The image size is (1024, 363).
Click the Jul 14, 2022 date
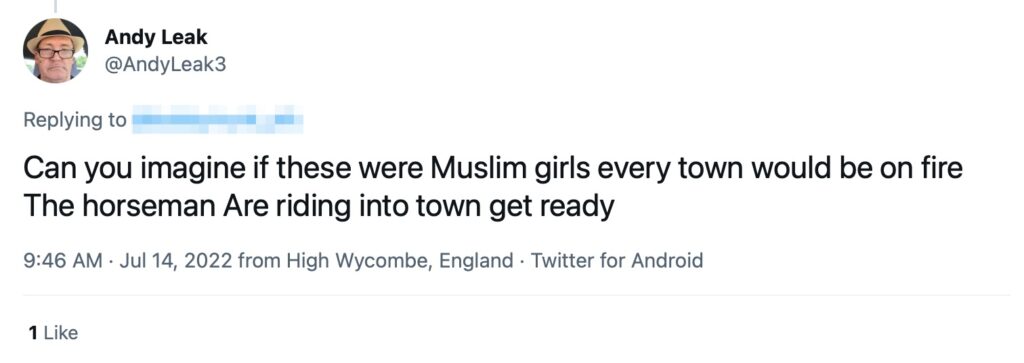point(174,261)
